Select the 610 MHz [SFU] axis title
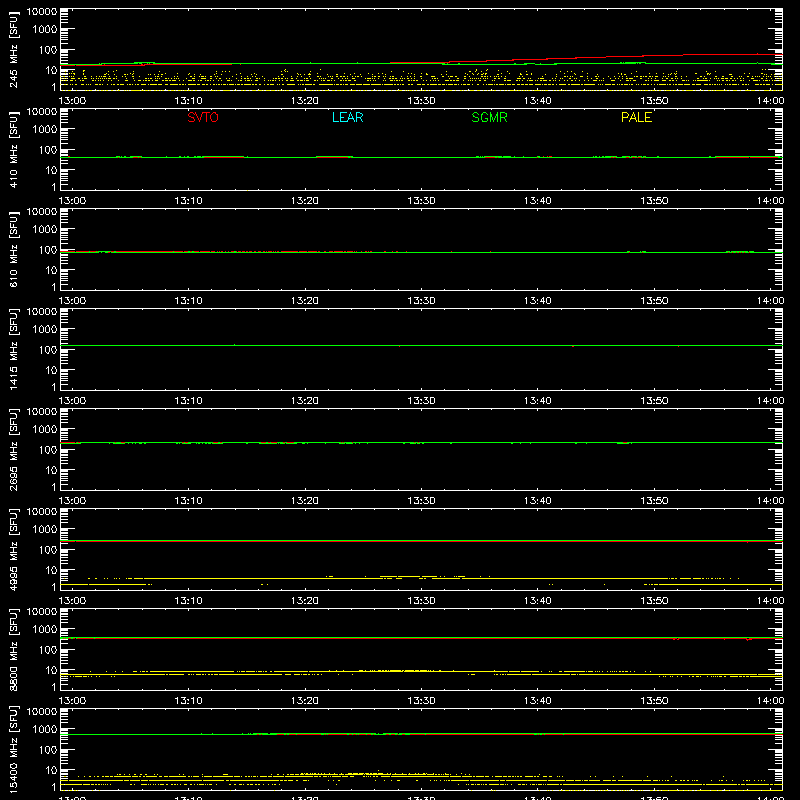This screenshot has width=800, height=800. click(14, 249)
